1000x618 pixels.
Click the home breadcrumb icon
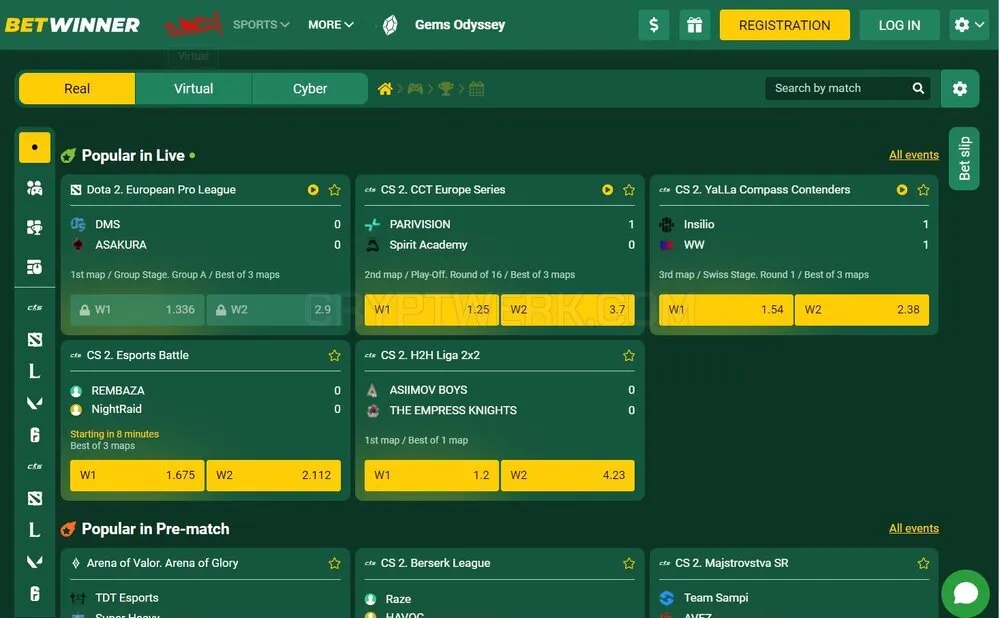pos(385,89)
